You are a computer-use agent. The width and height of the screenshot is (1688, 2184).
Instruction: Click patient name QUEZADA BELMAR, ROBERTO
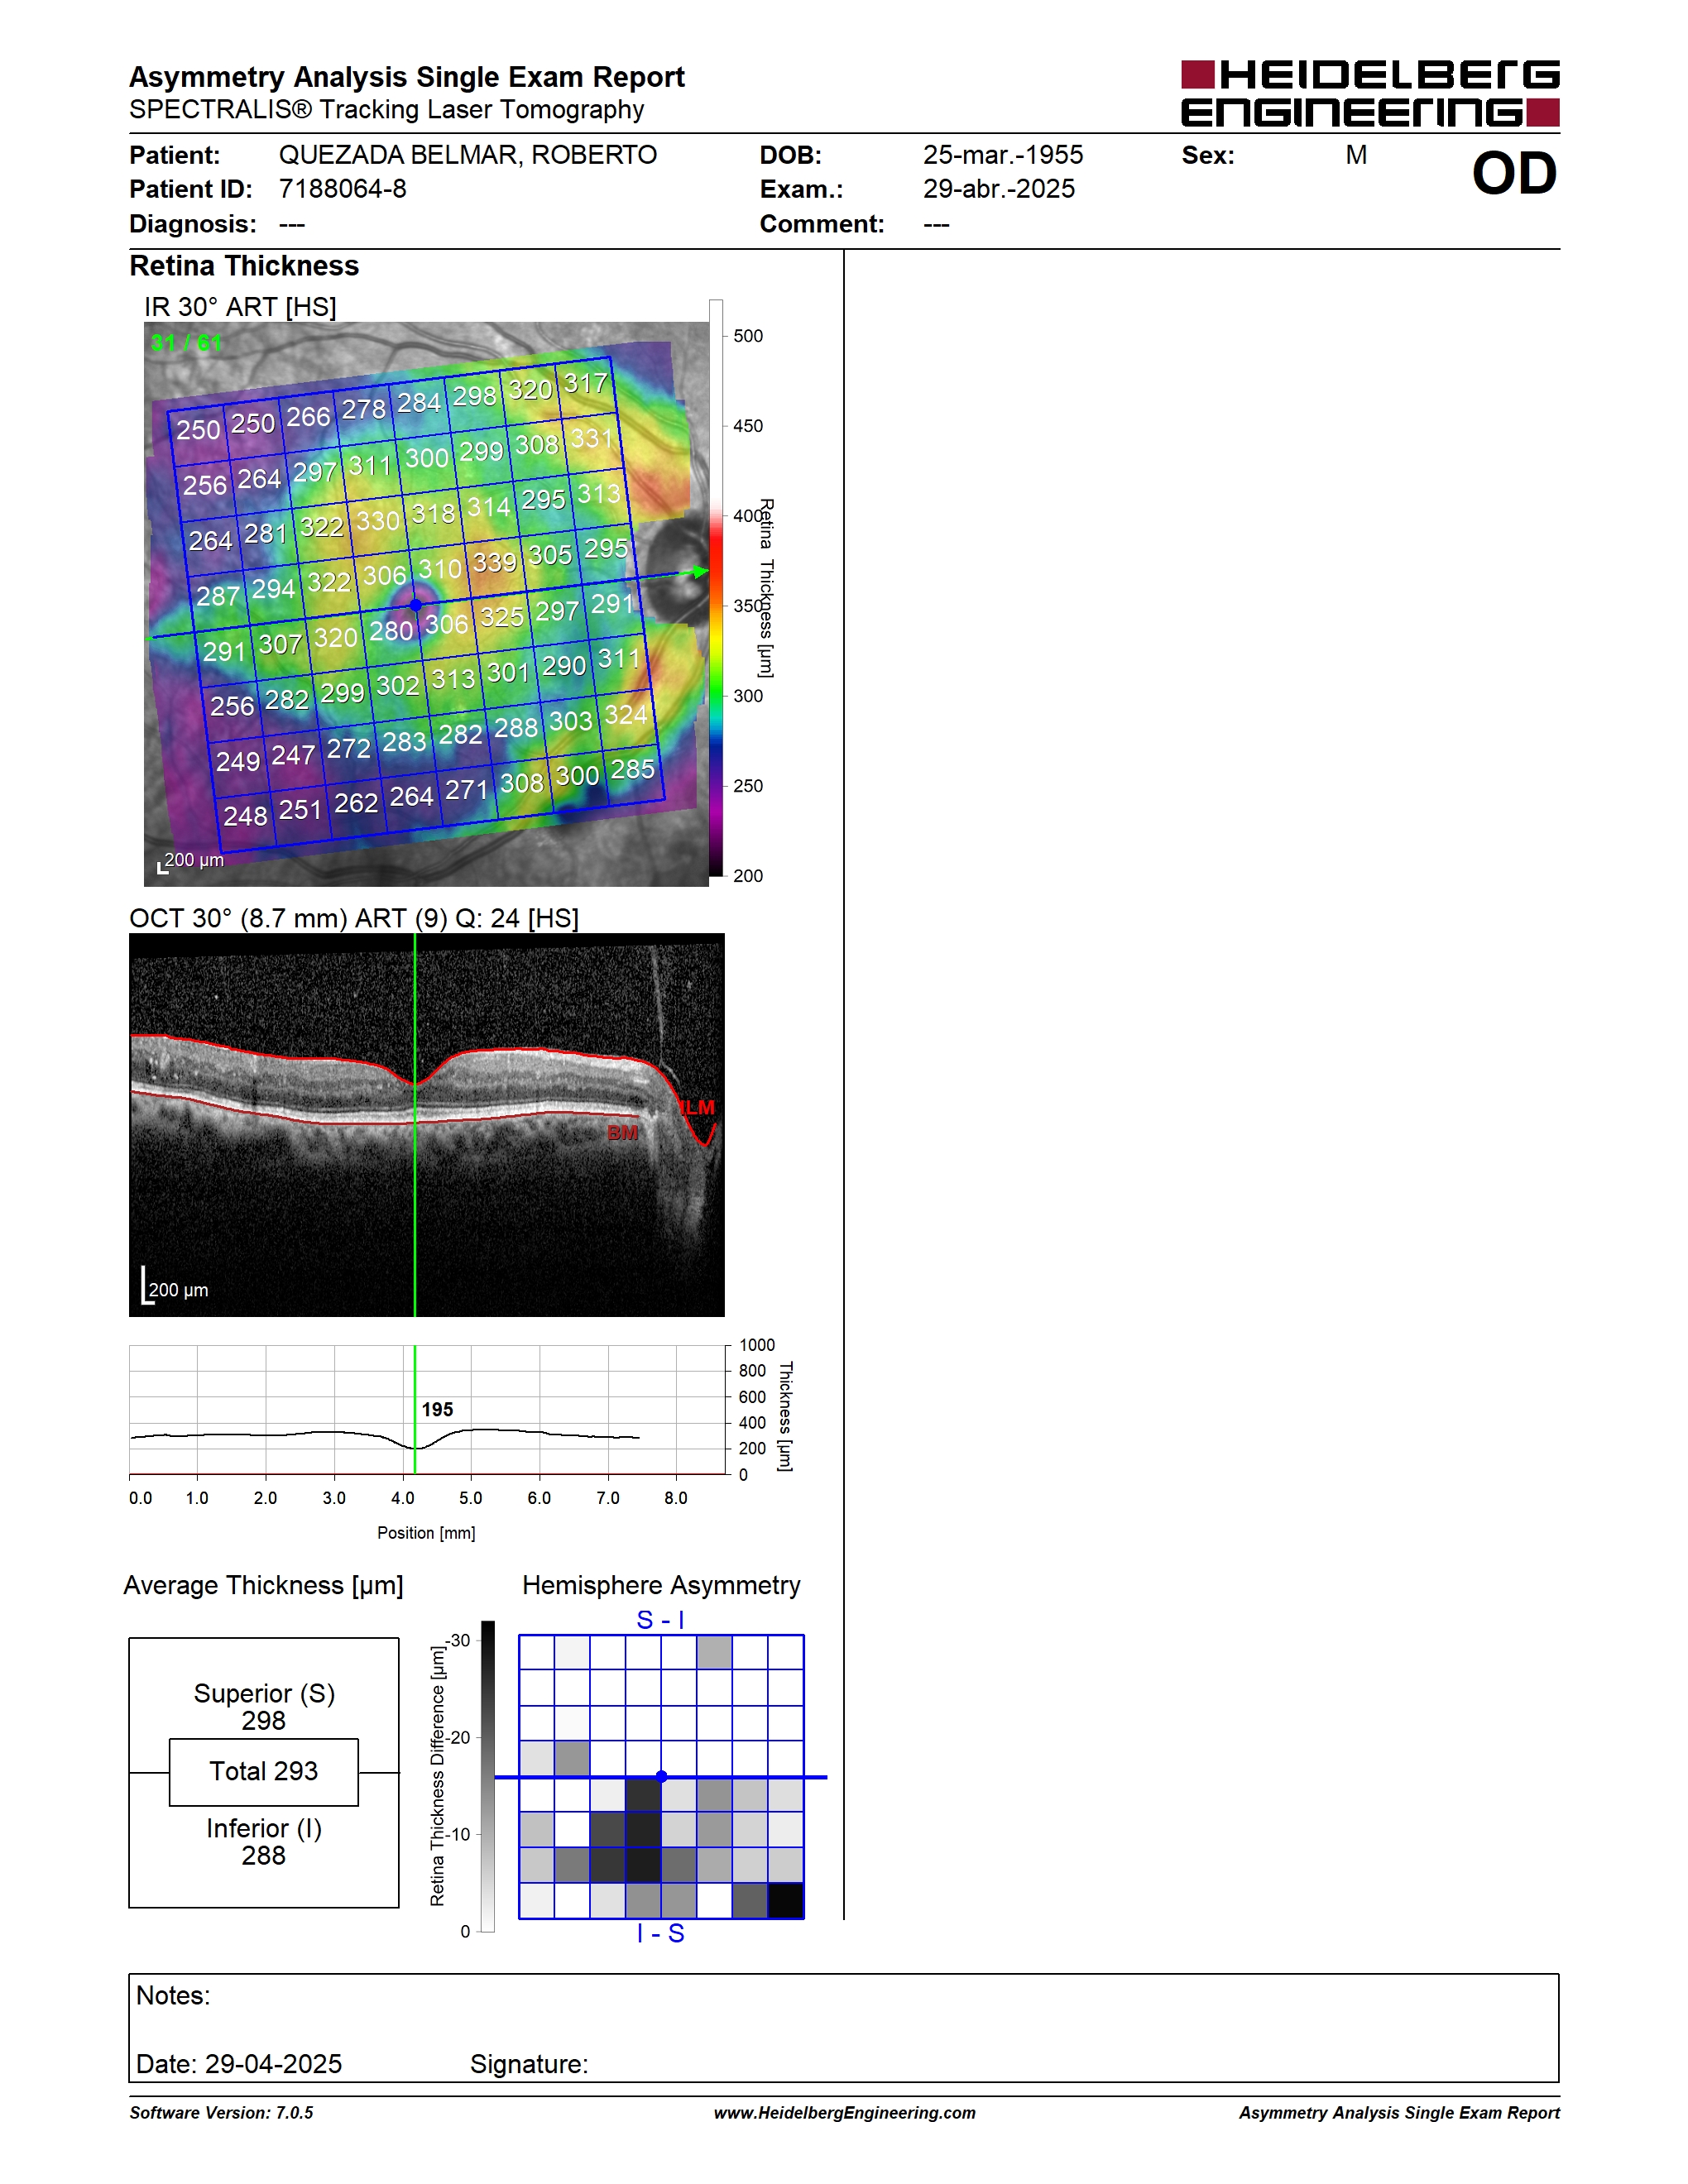click(468, 155)
